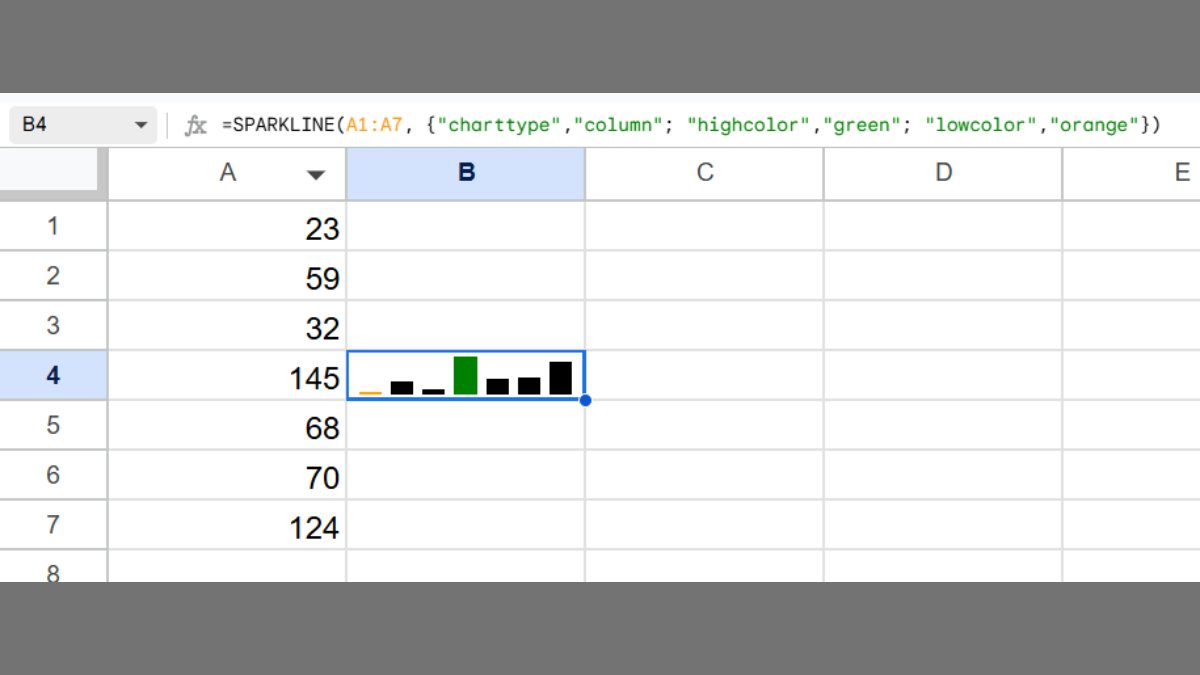Click empty cell C7

(705, 526)
